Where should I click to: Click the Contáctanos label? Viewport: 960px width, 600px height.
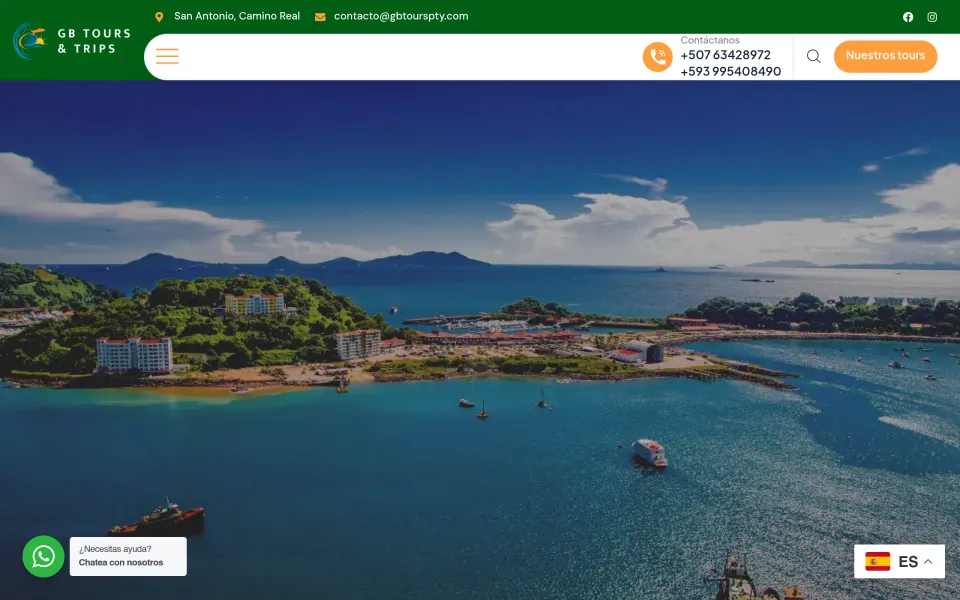click(710, 40)
